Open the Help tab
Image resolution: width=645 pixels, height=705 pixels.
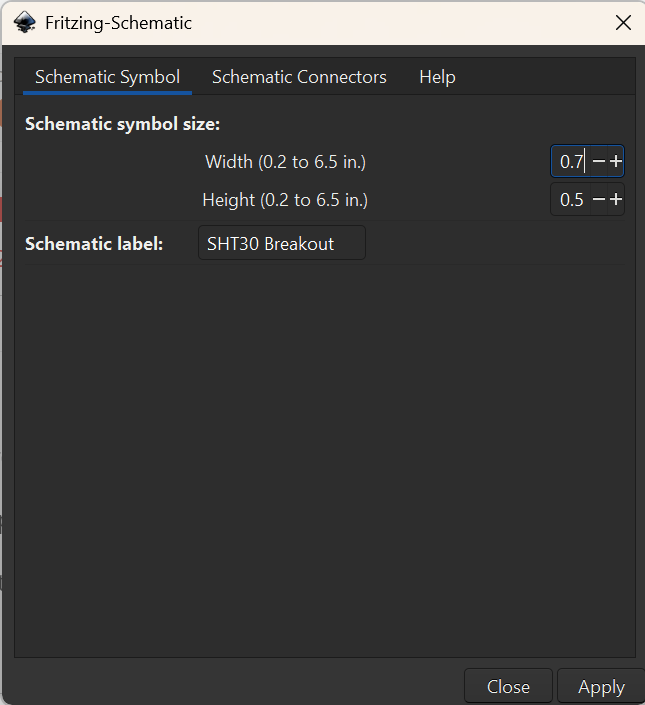pos(437,77)
